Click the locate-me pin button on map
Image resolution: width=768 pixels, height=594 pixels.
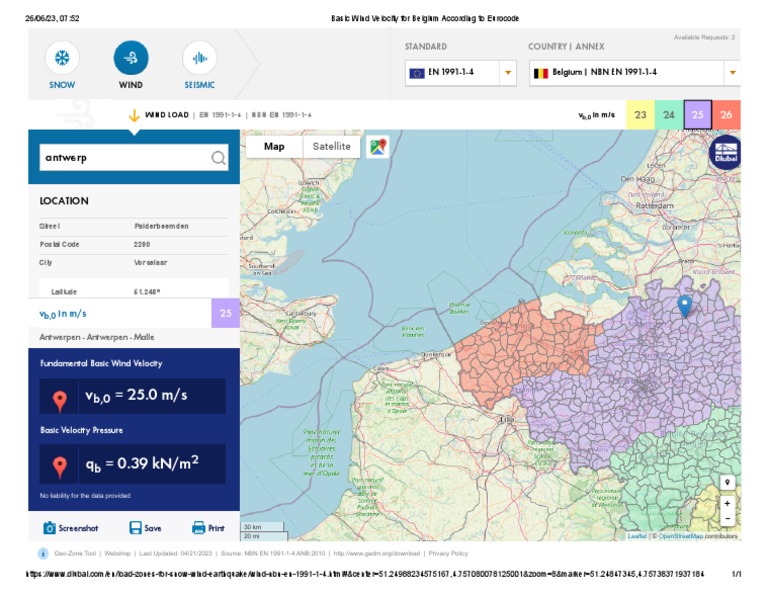pyautogui.click(x=727, y=483)
